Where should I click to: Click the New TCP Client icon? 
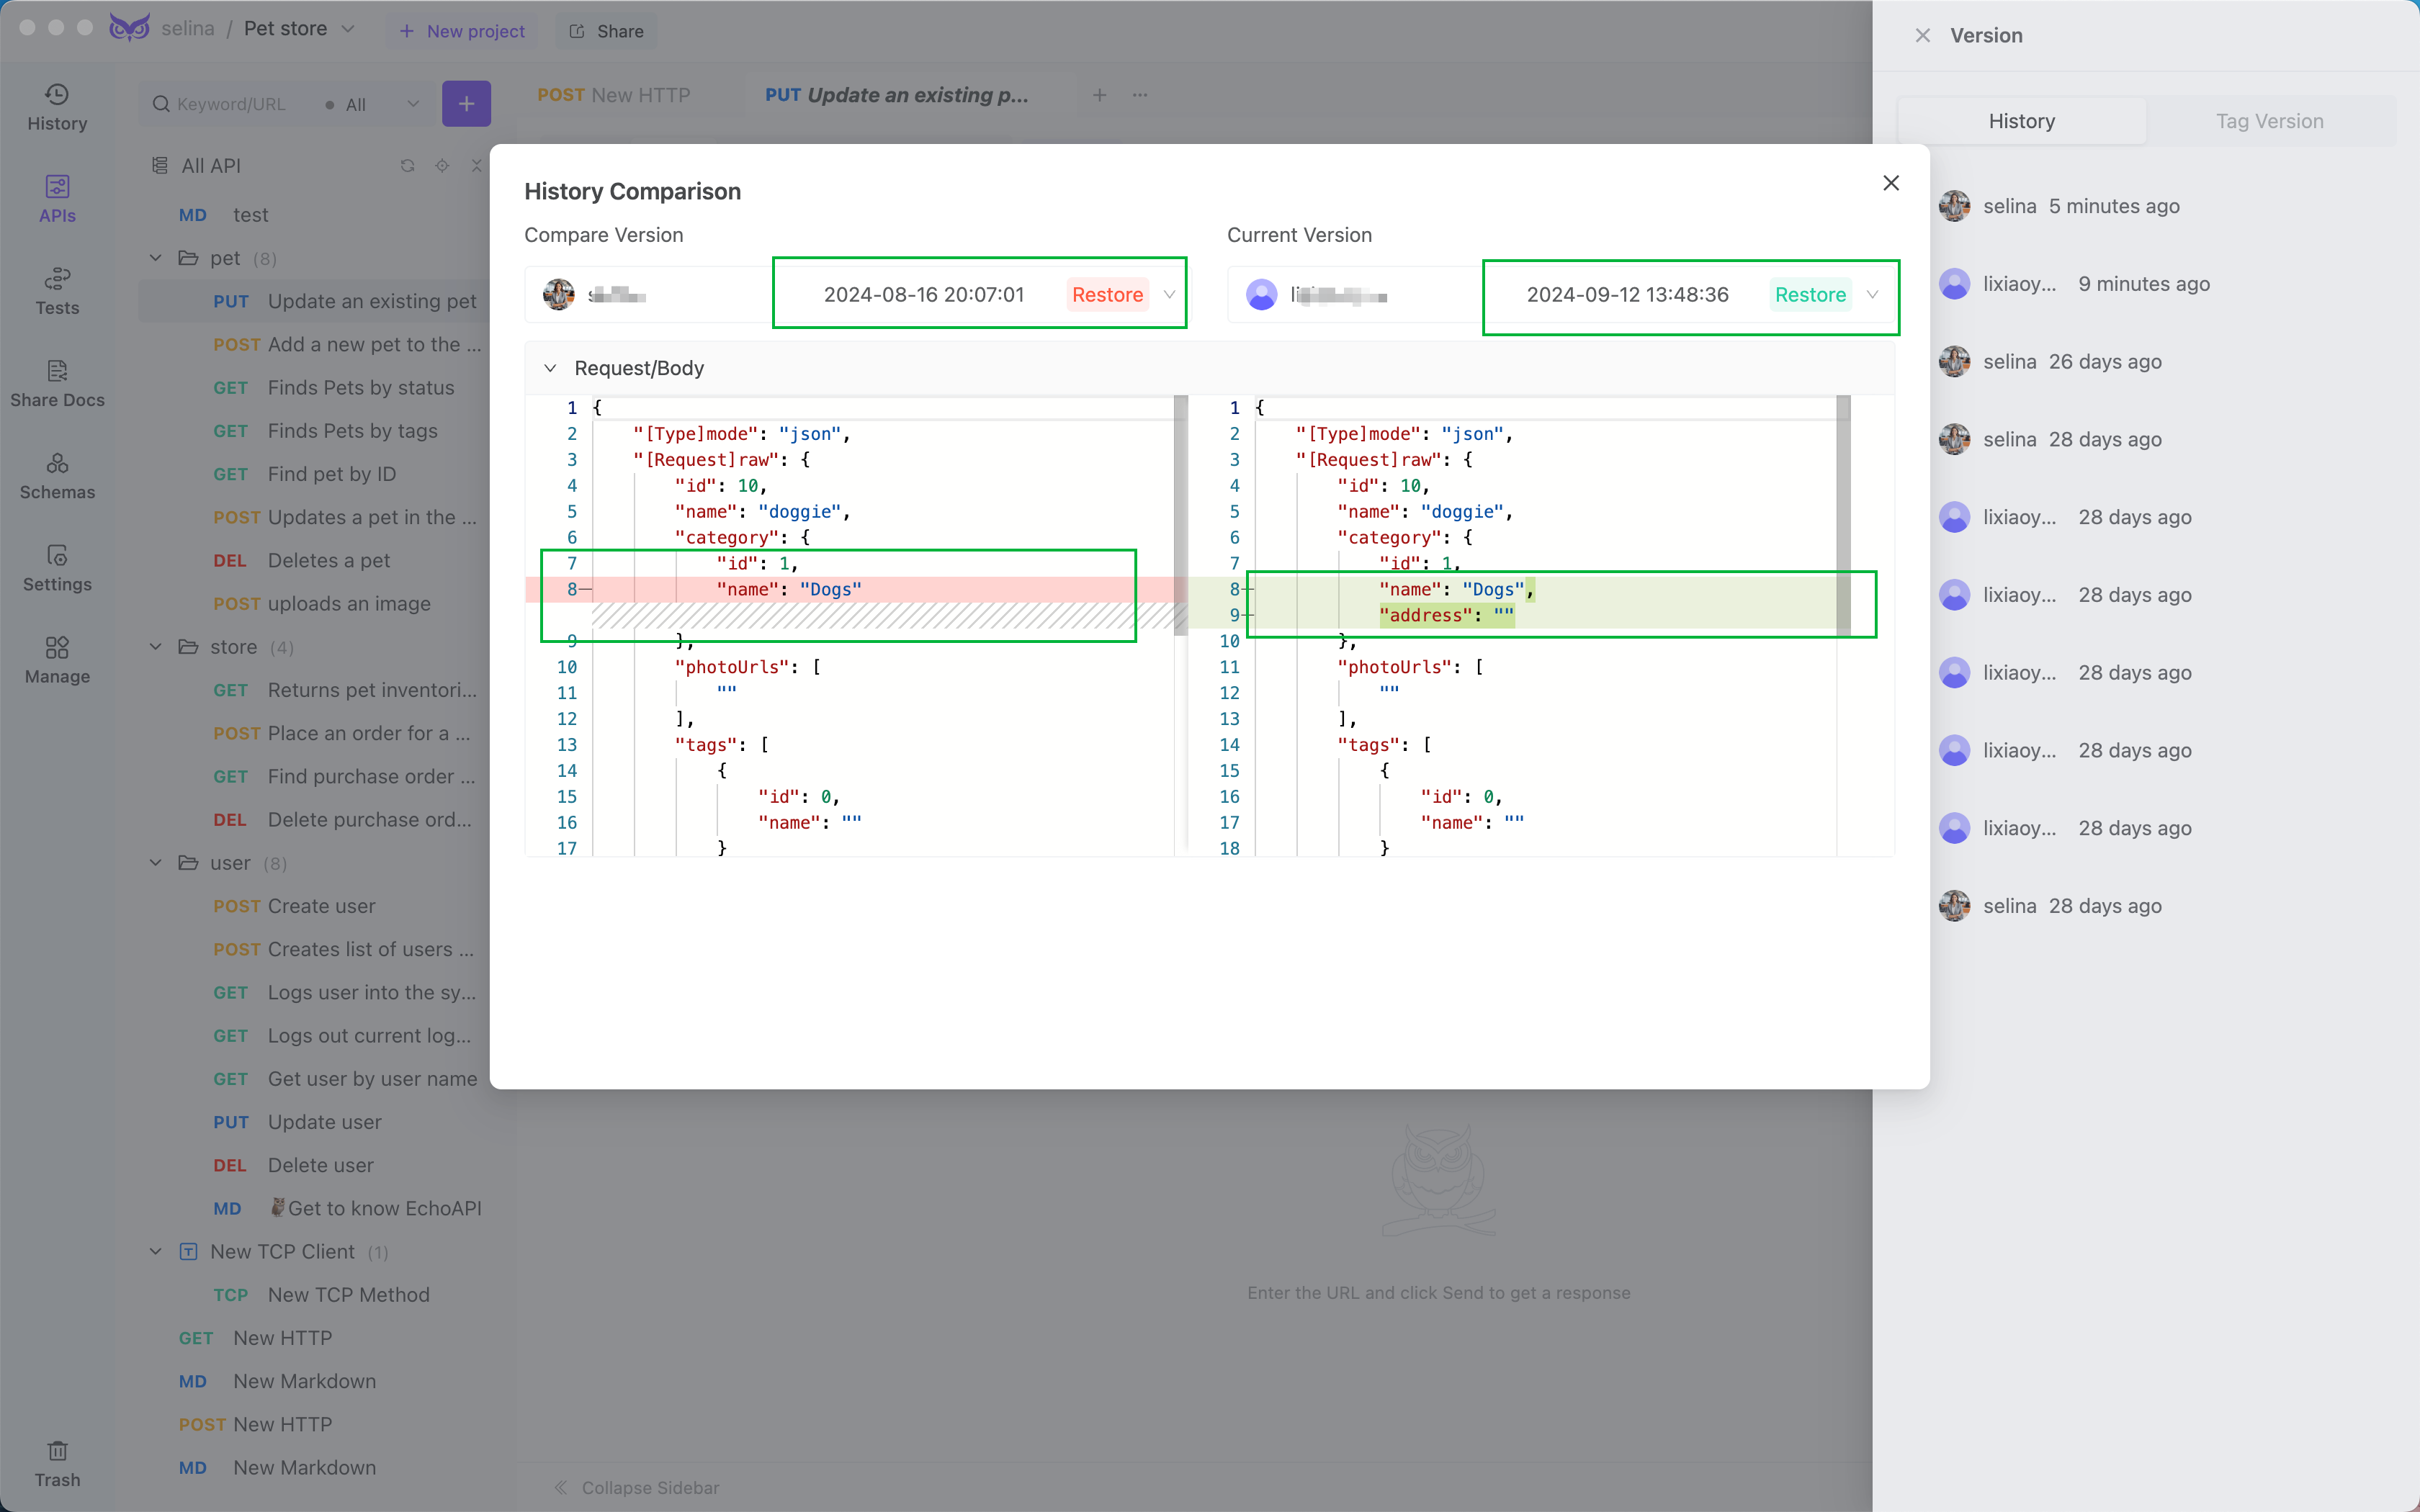[188, 1252]
